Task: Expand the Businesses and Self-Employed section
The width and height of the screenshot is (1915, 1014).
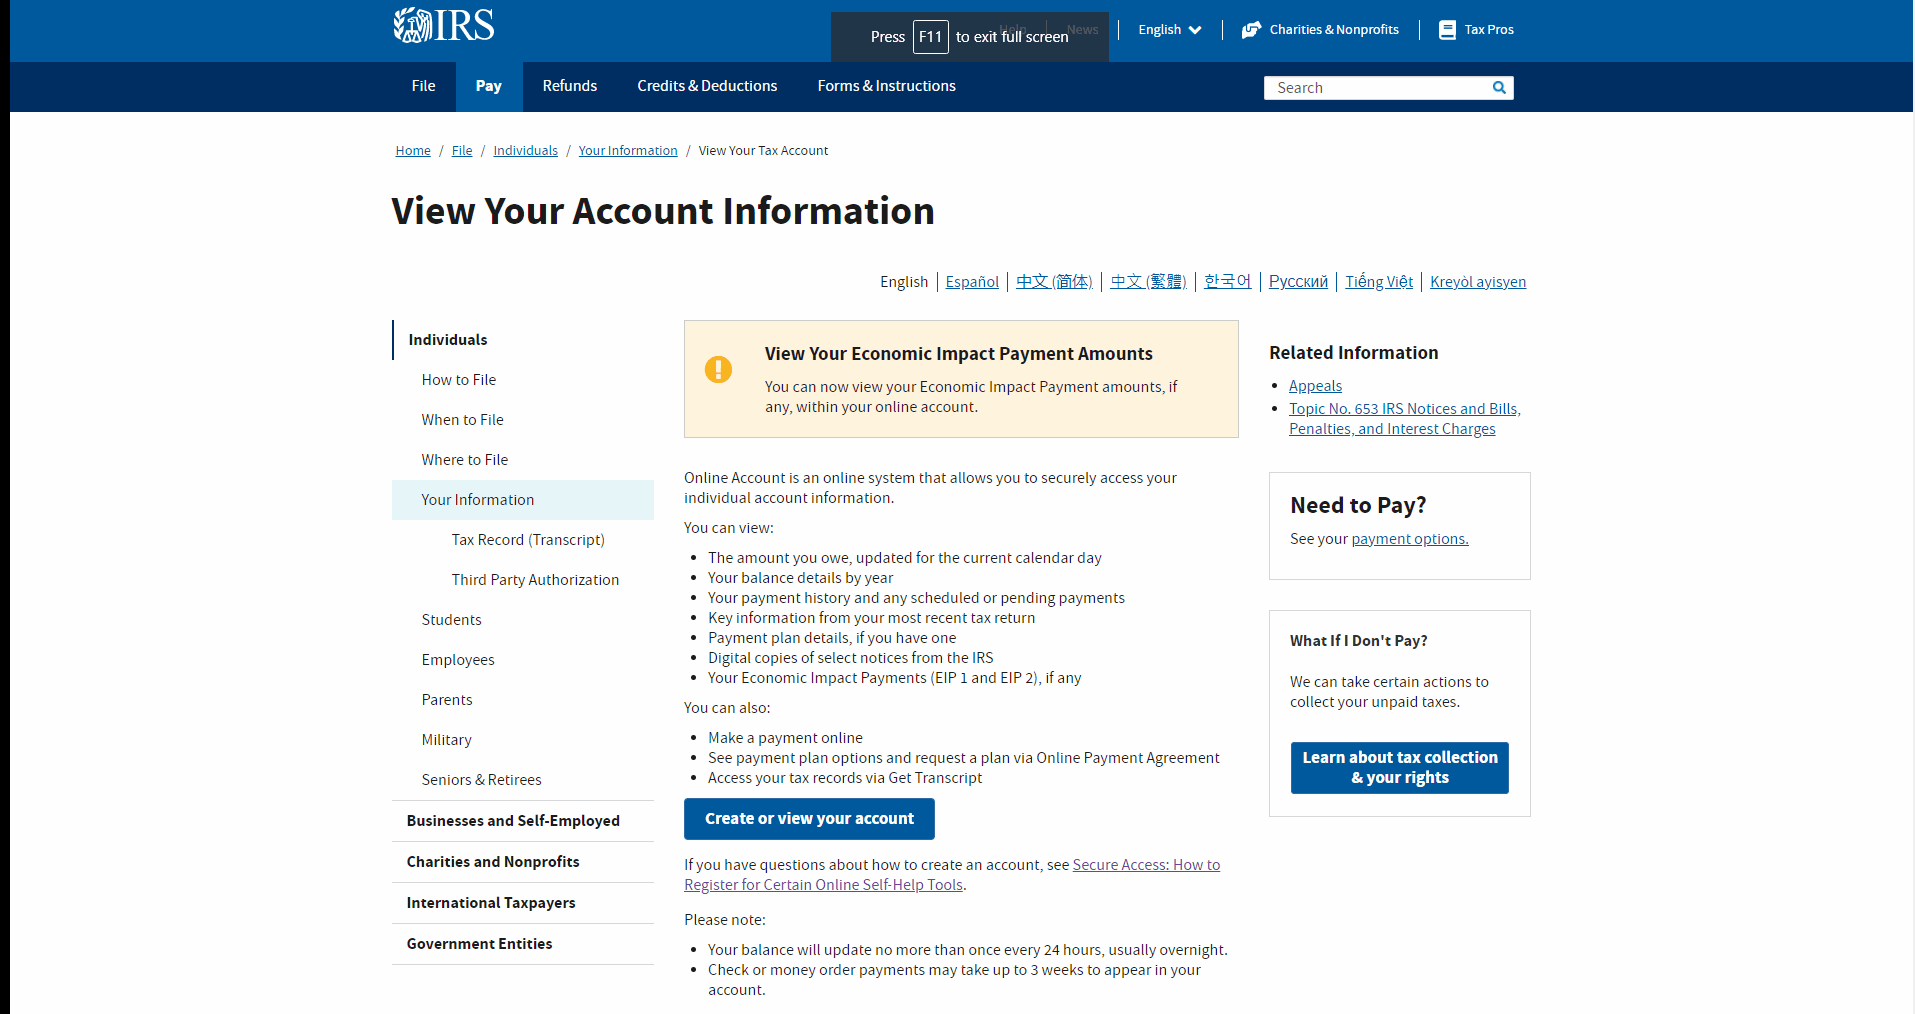Action: tap(512, 820)
